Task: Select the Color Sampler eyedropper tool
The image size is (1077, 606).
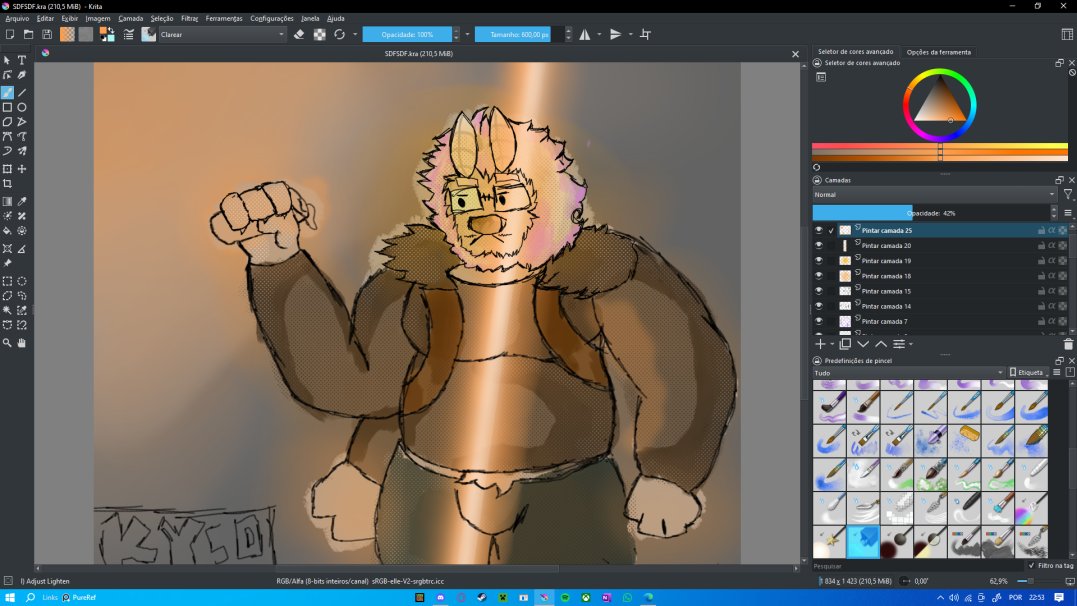Action: click(x=22, y=201)
